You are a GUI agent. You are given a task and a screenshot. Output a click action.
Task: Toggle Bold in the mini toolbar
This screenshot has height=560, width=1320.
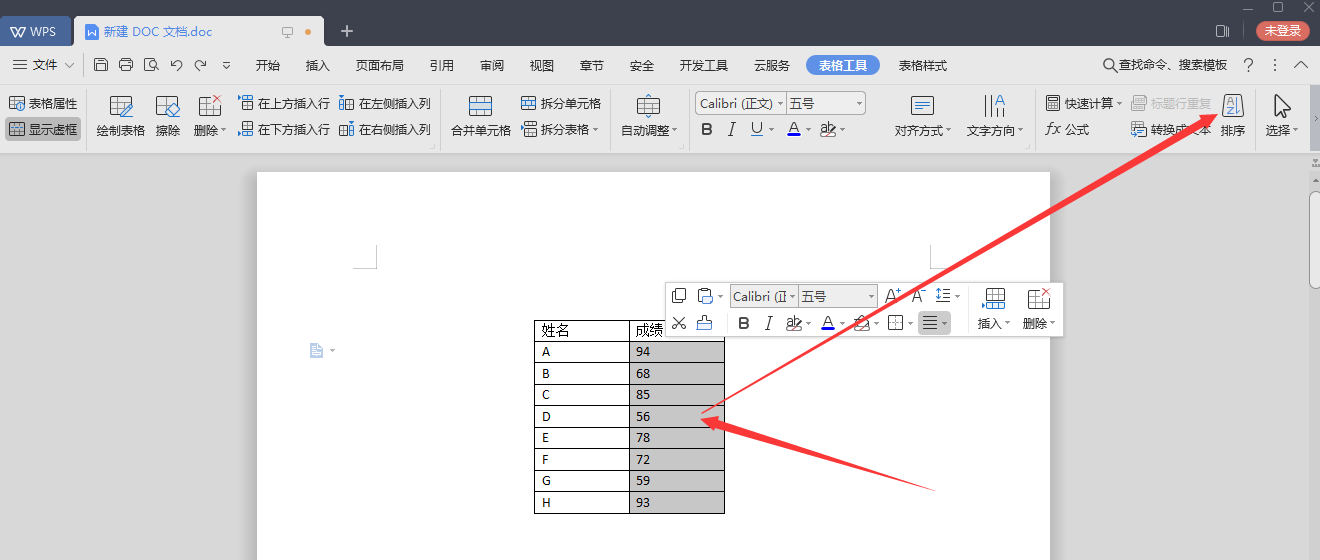pos(743,322)
